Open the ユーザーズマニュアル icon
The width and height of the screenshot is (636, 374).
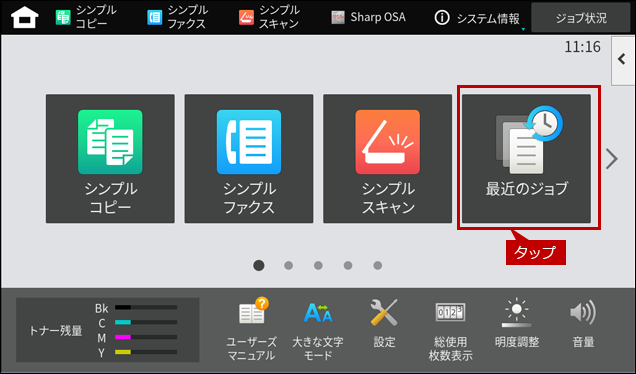[251, 329]
